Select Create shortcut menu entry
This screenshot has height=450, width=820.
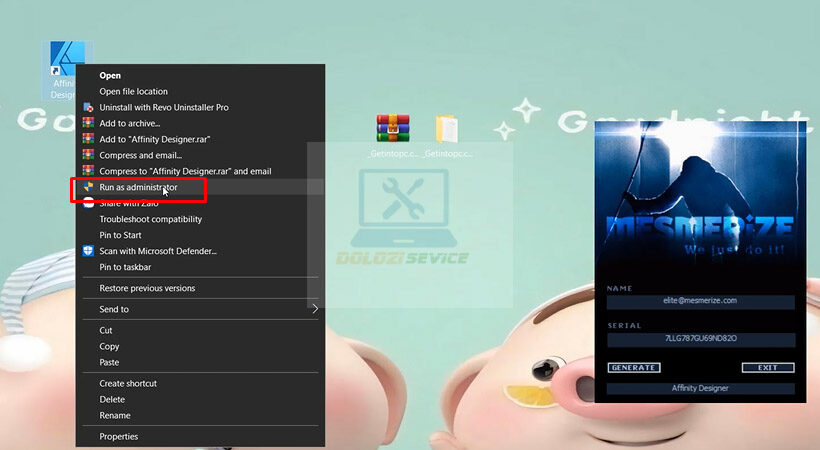[x=128, y=383]
